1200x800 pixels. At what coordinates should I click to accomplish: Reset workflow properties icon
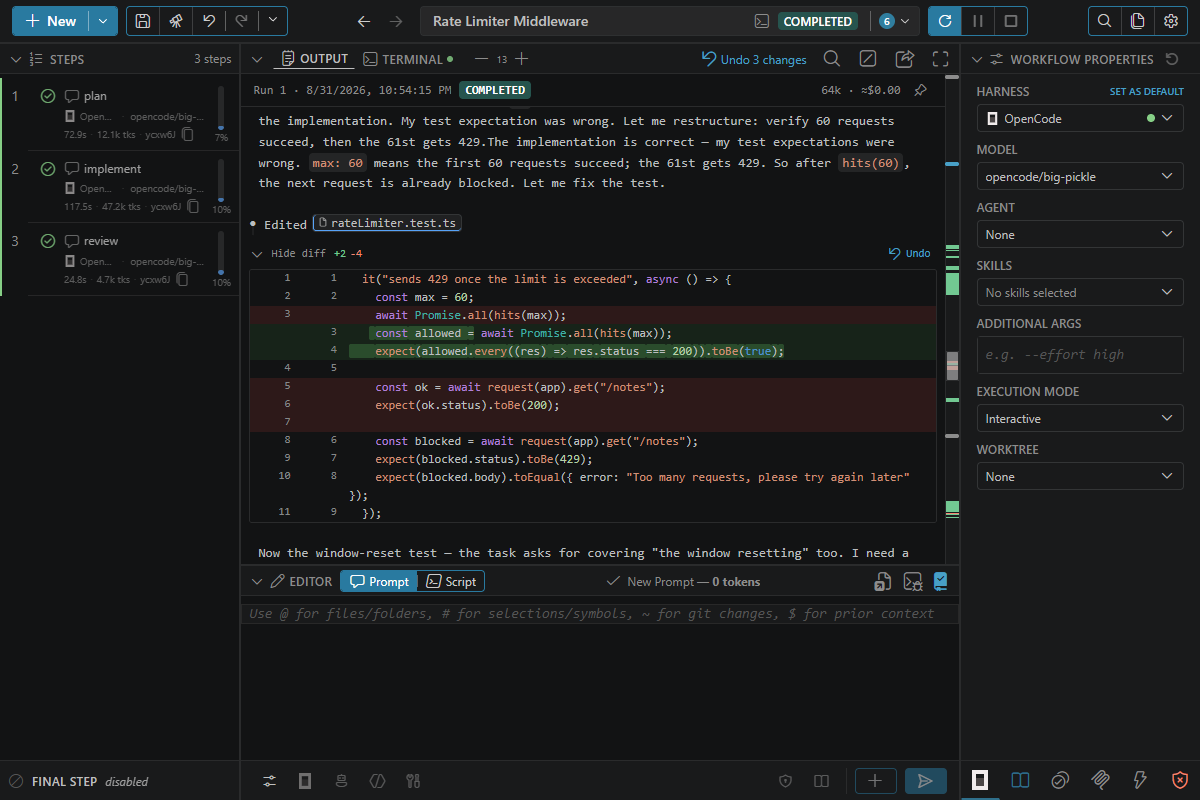[x=1172, y=59]
